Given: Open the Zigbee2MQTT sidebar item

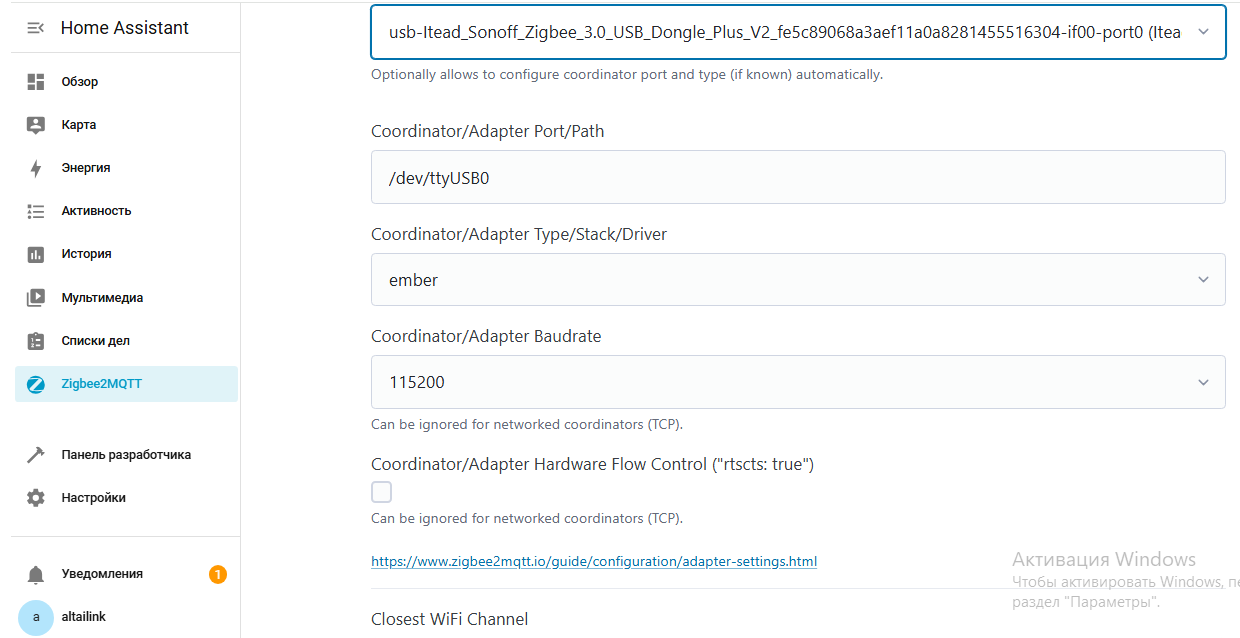Looking at the screenshot, I should [102, 384].
